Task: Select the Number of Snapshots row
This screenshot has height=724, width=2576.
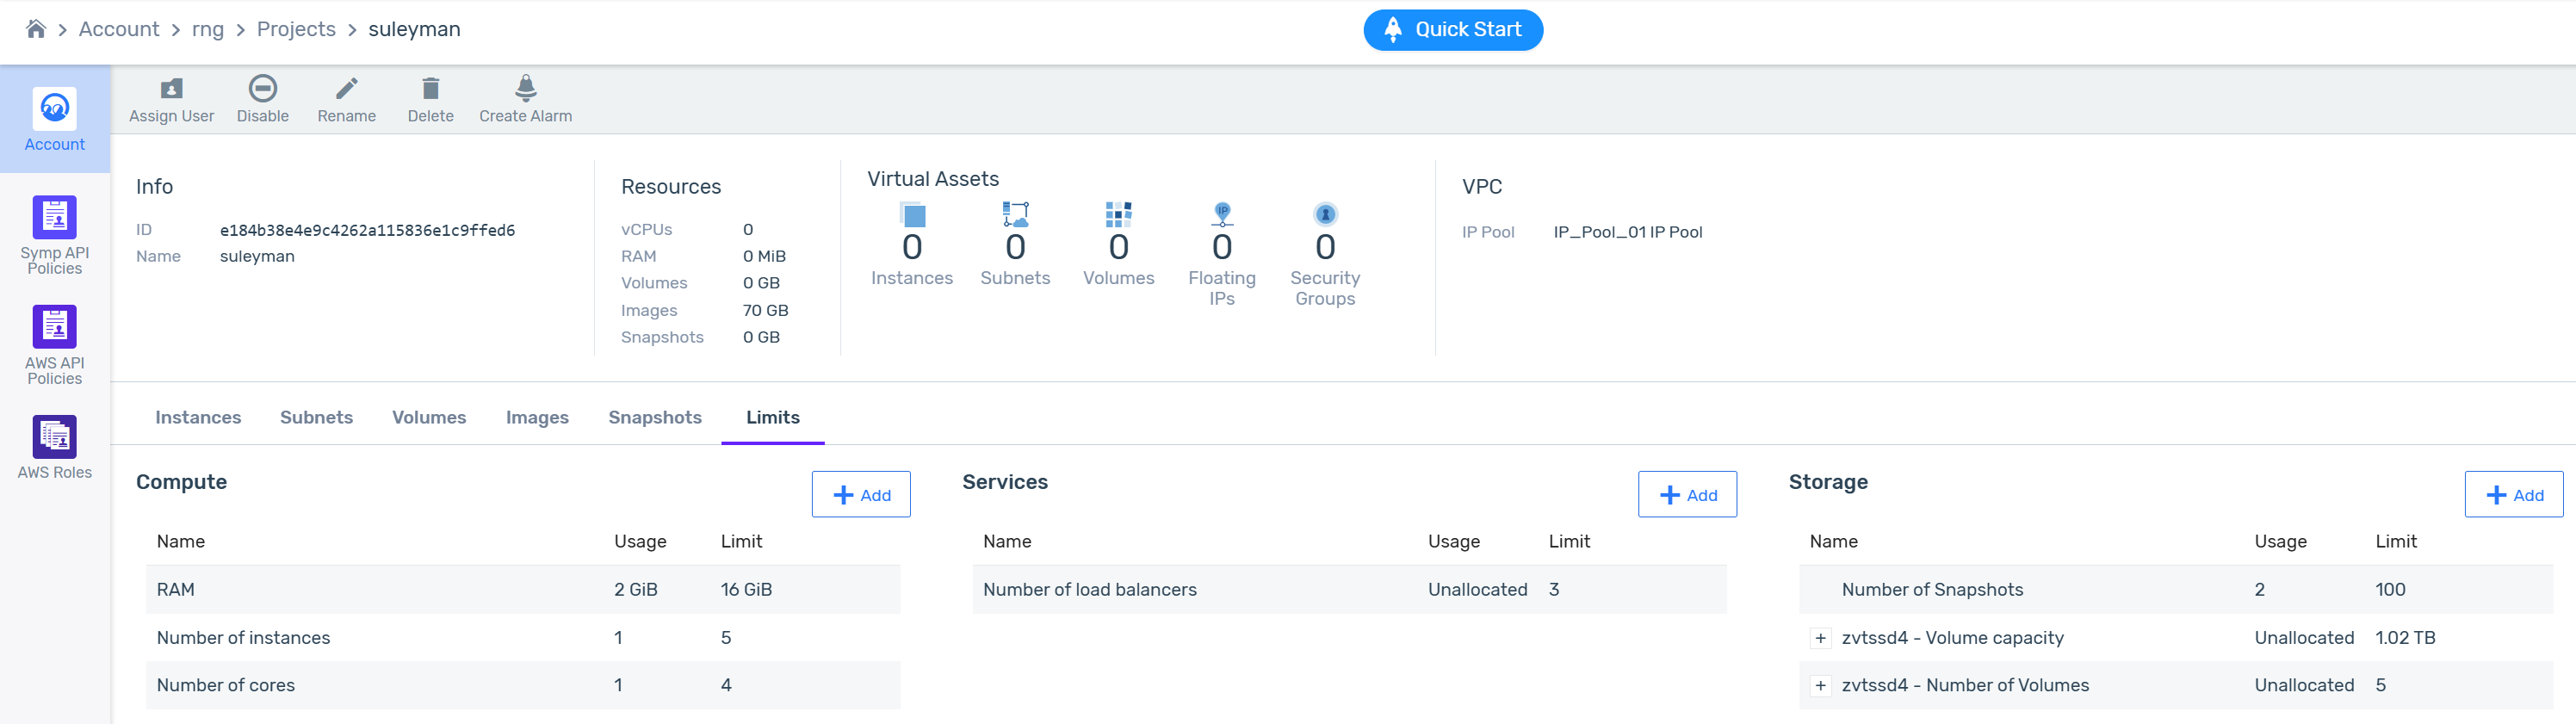Action: [x=2176, y=589]
